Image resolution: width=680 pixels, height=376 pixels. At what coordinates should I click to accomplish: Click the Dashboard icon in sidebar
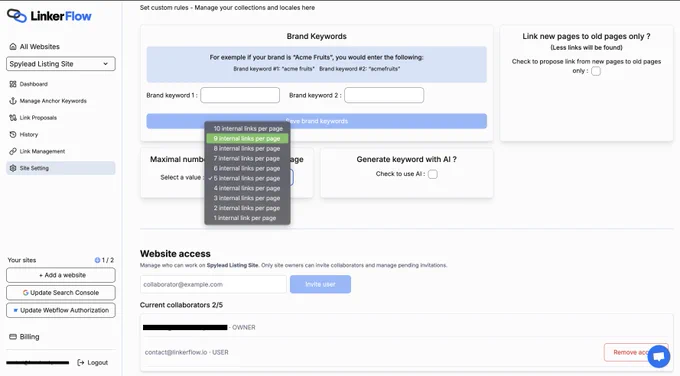[x=13, y=84]
